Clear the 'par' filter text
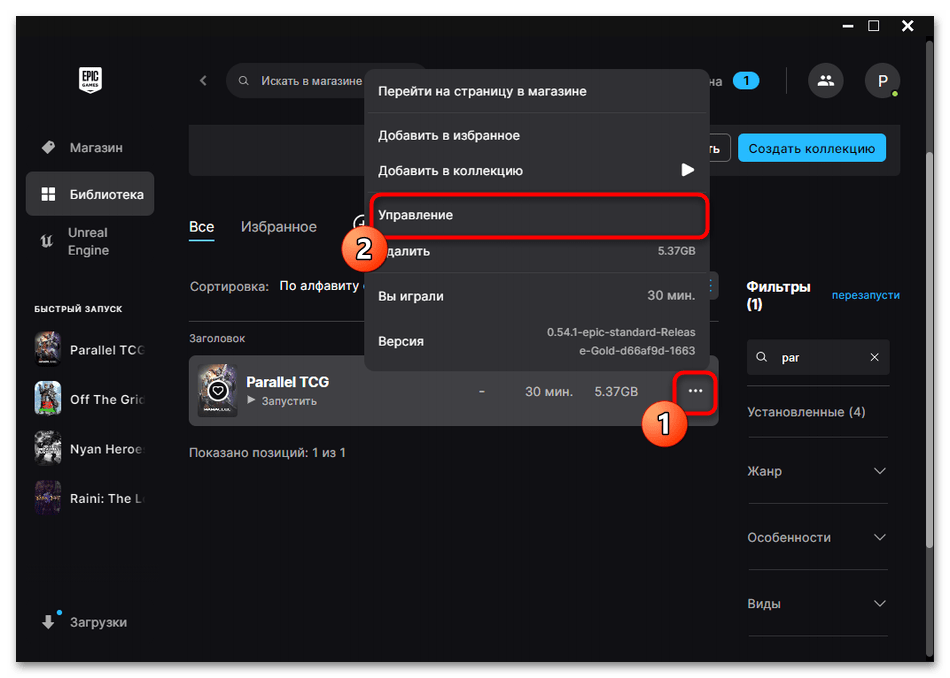 tap(874, 357)
